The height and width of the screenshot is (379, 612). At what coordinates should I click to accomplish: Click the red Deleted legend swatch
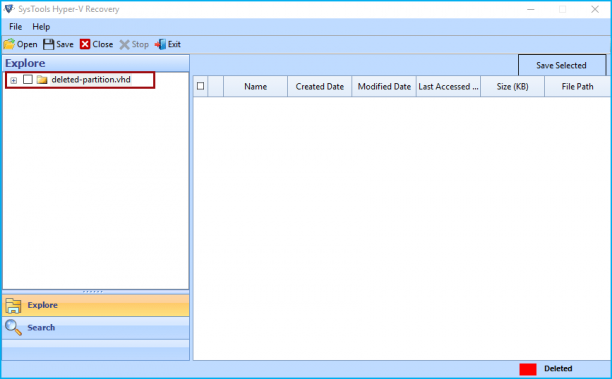click(528, 369)
